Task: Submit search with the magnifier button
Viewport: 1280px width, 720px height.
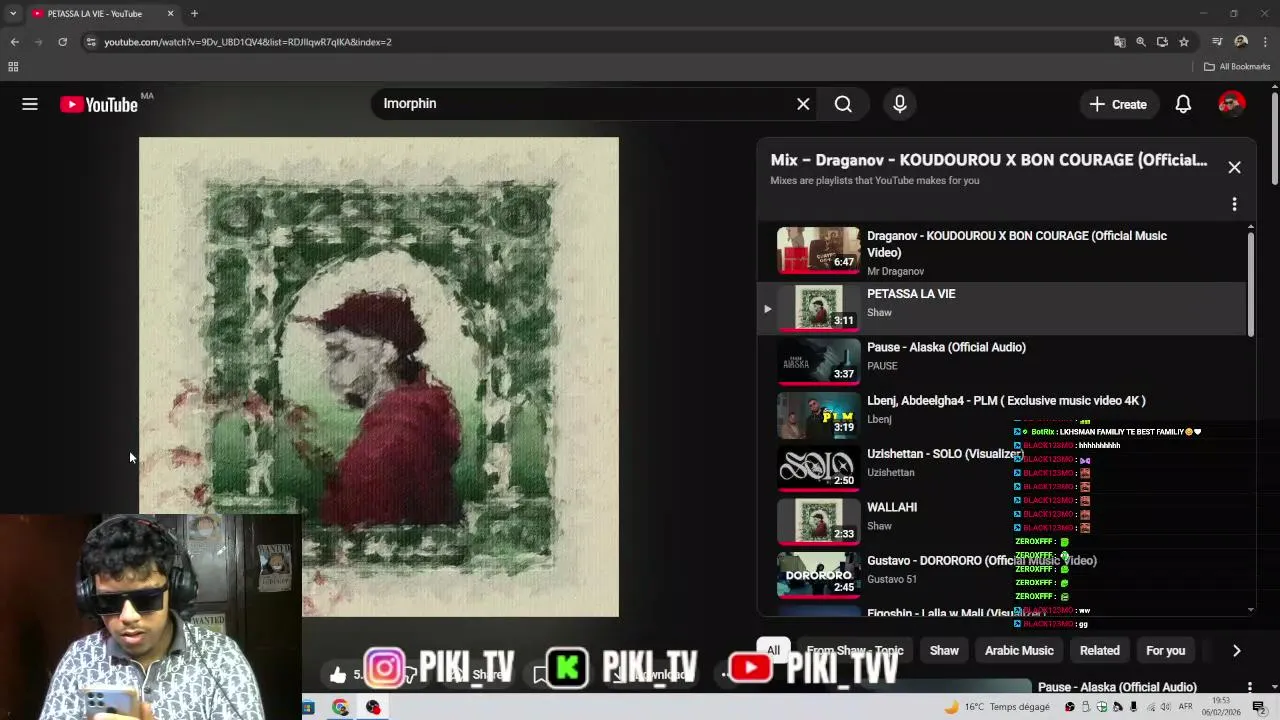Action: tap(843, 104)
